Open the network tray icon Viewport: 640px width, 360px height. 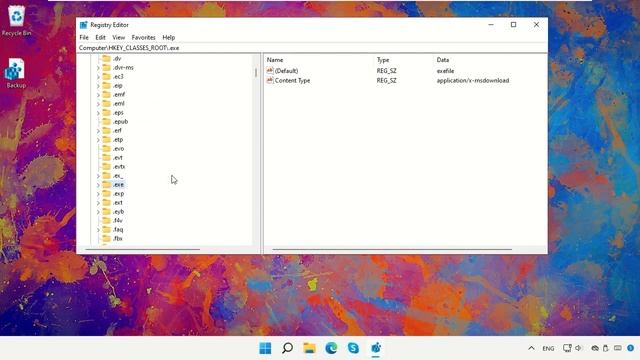tap(567, 348)
